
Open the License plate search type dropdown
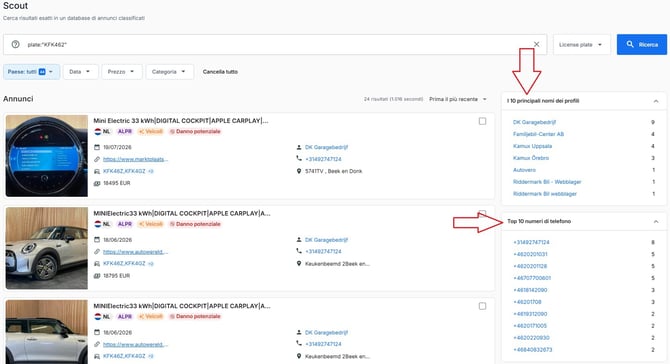click(581, 44)
